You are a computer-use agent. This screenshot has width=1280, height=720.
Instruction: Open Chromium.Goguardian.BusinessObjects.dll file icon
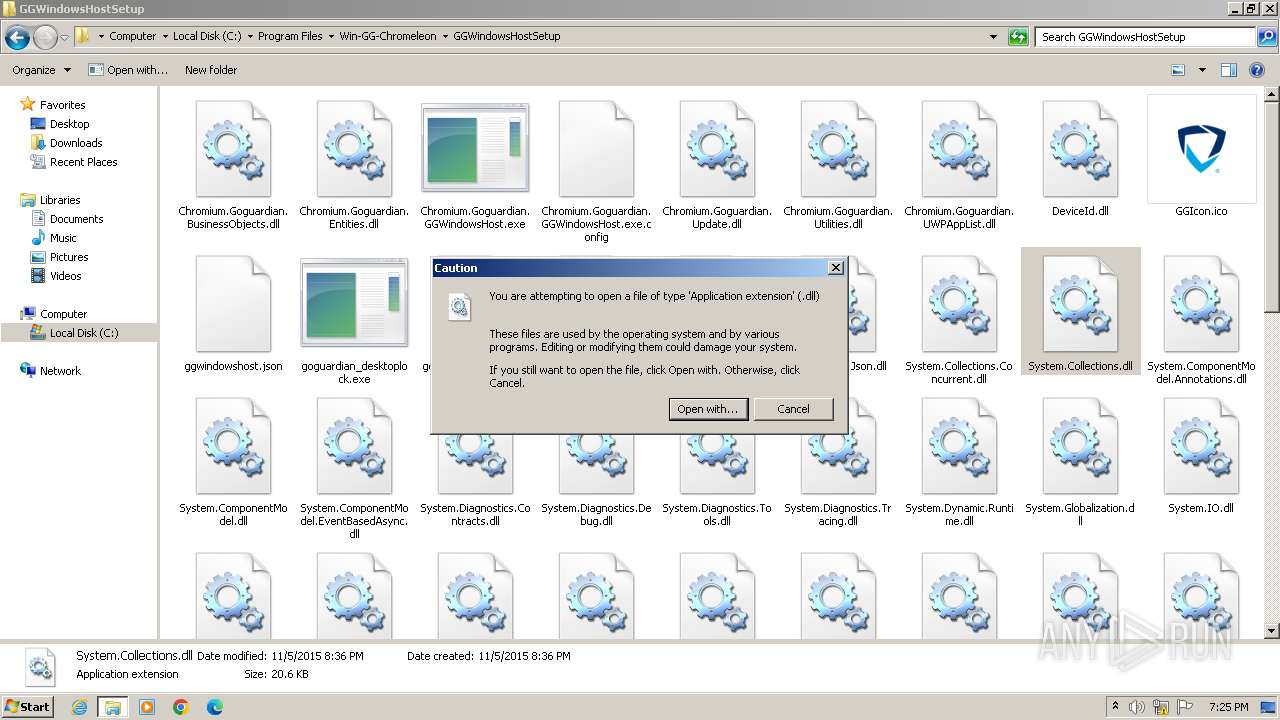click(x=233, y=149)
